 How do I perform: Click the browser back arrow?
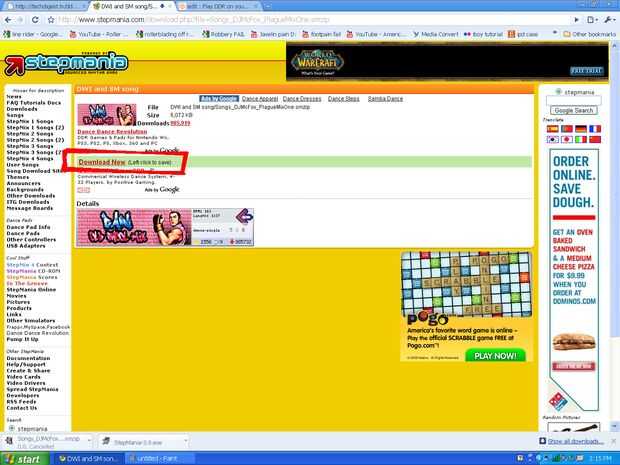[x=8, y=20]
